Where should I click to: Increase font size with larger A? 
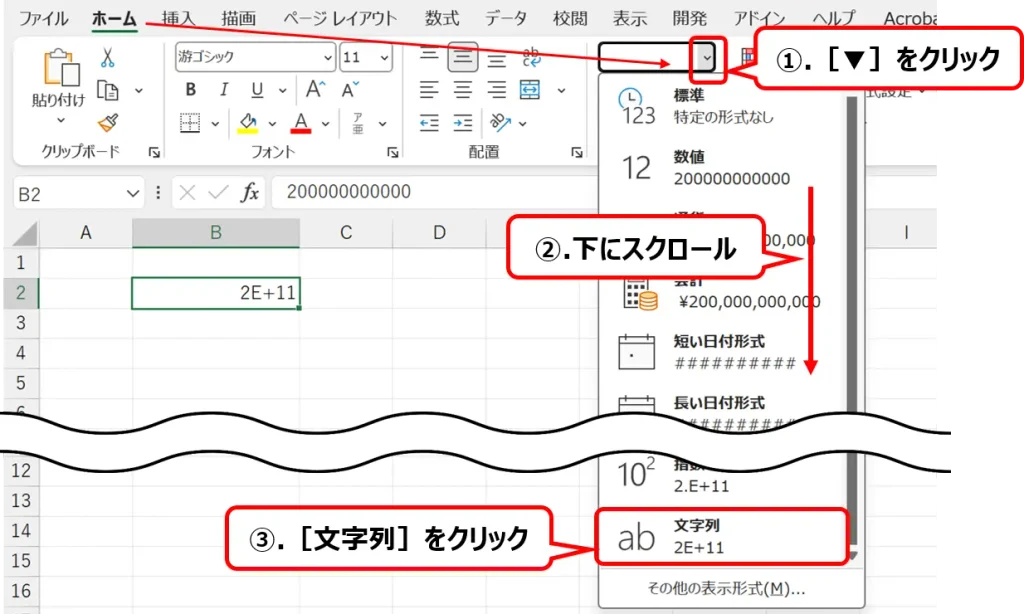[x=315, y=89]
